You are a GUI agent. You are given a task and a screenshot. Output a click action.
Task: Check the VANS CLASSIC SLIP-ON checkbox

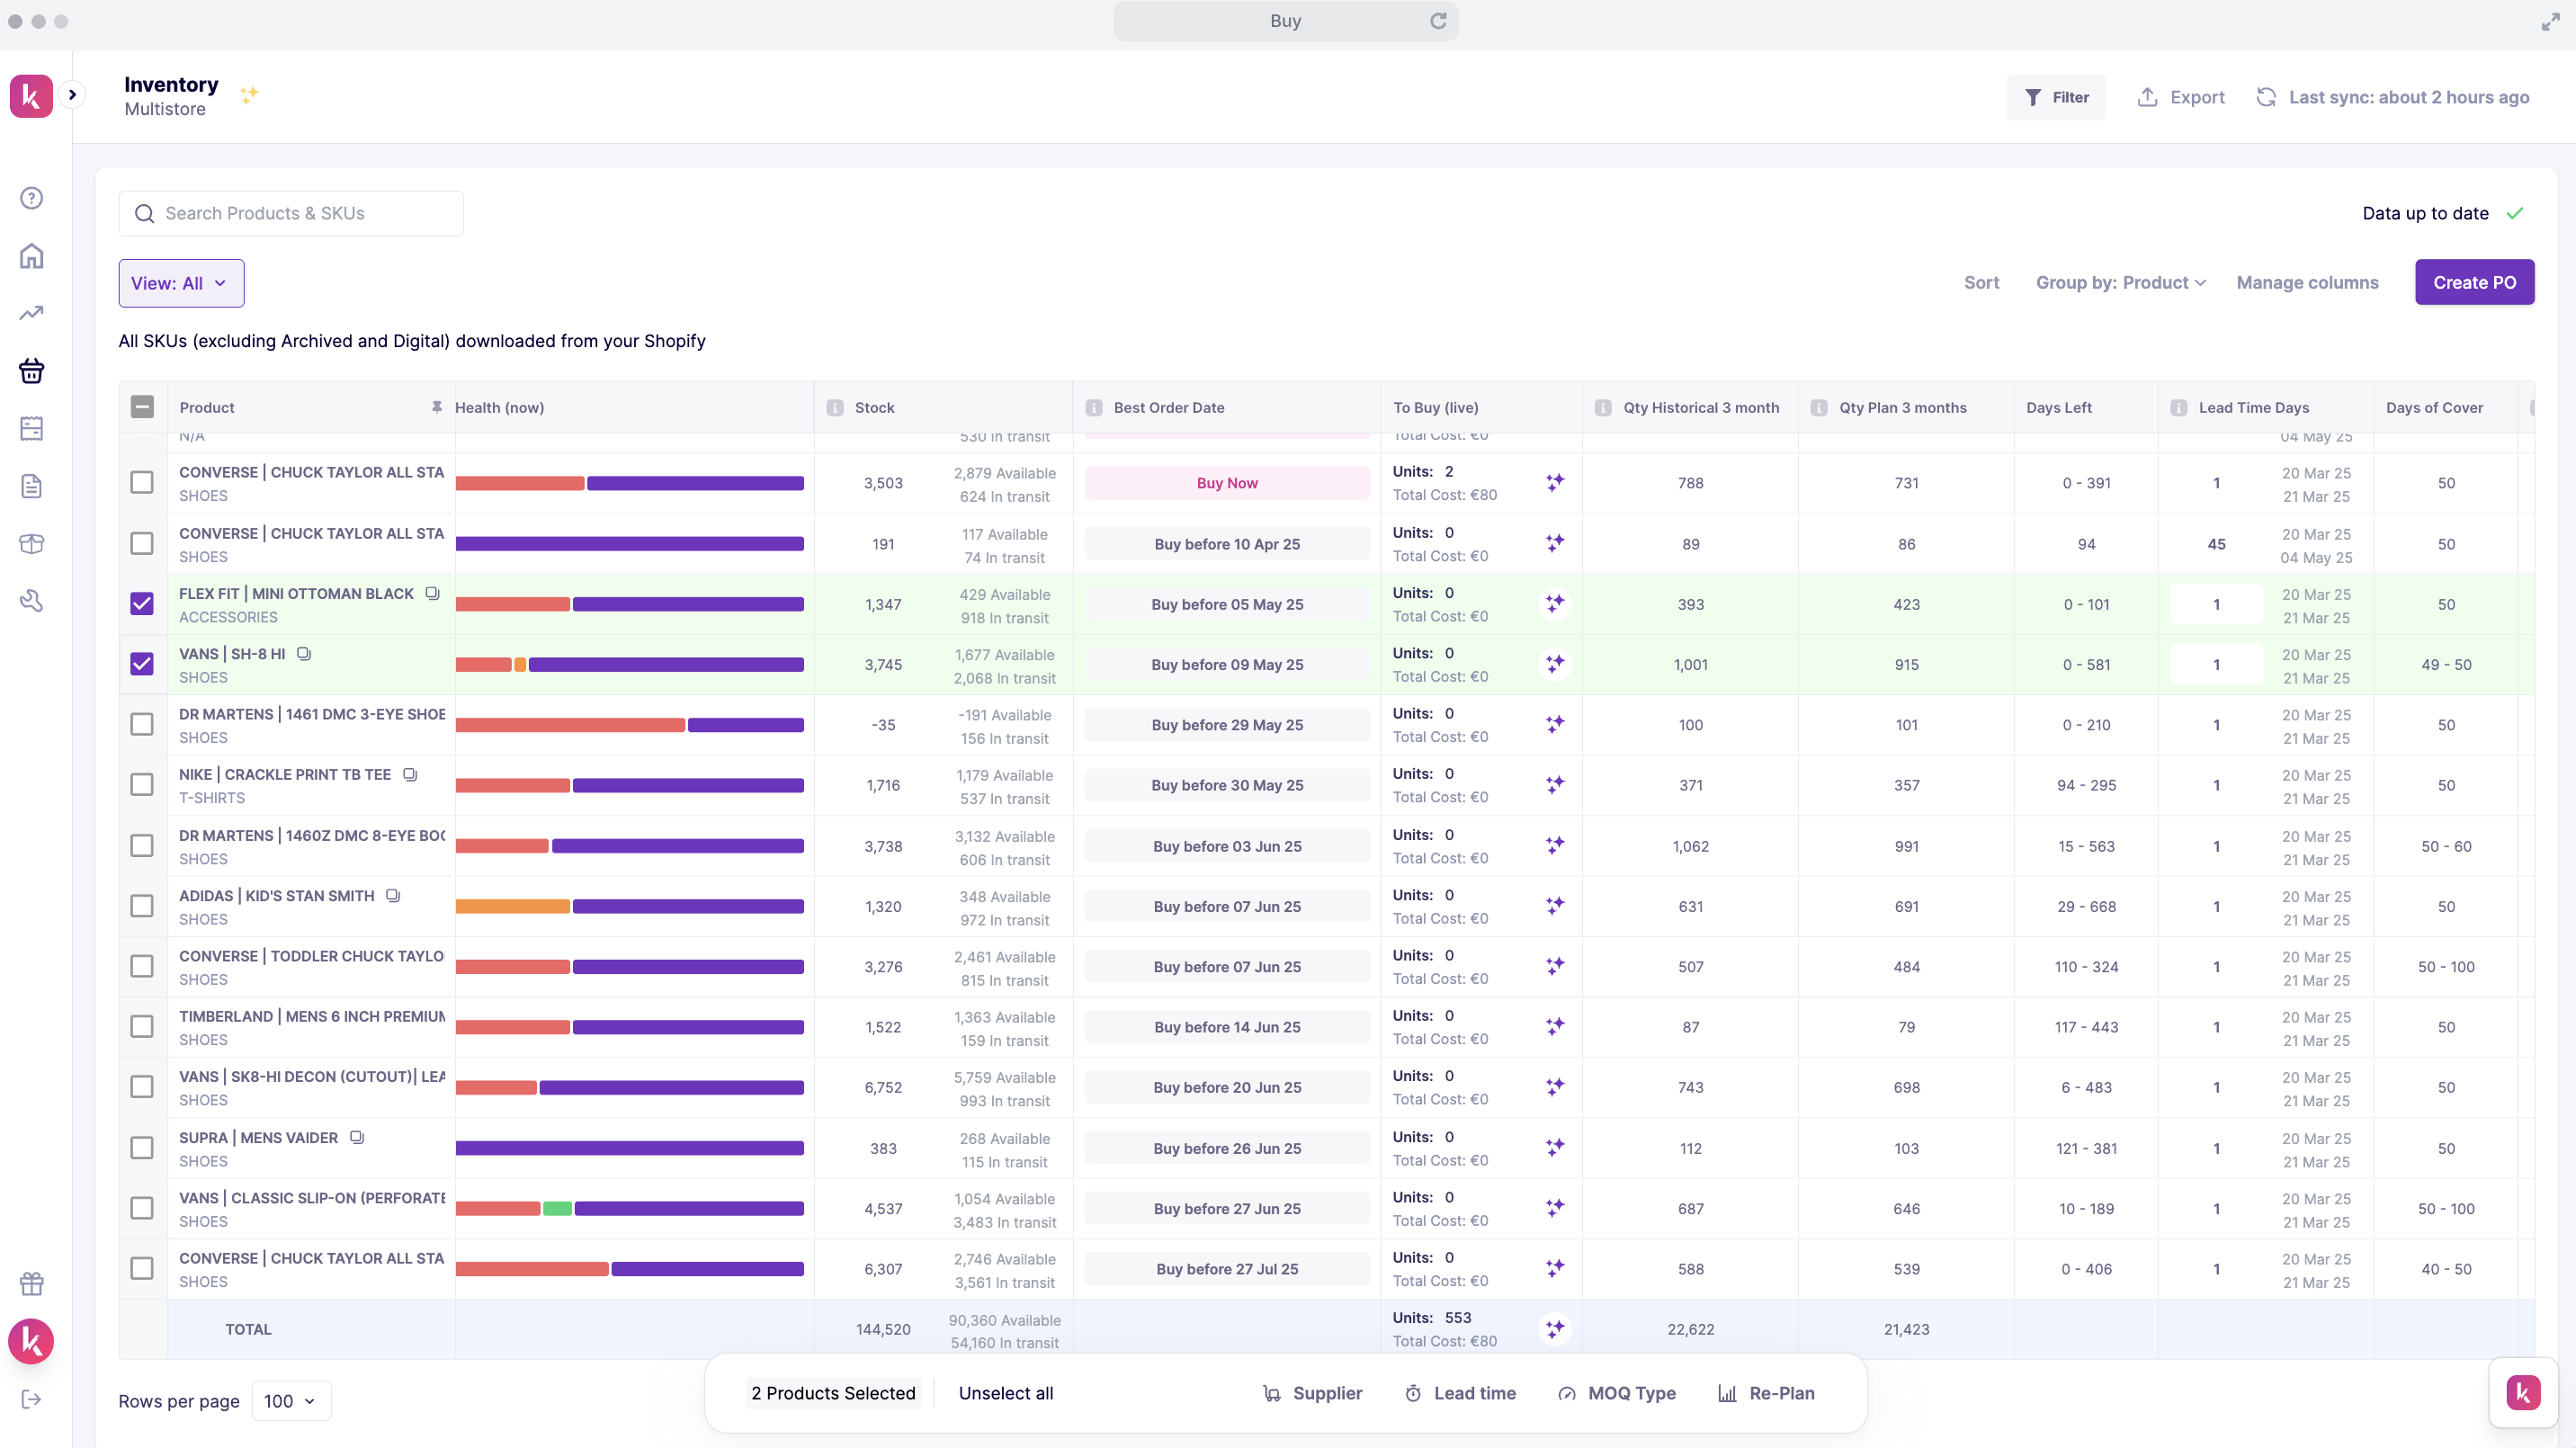click(x=142, y=1208)
